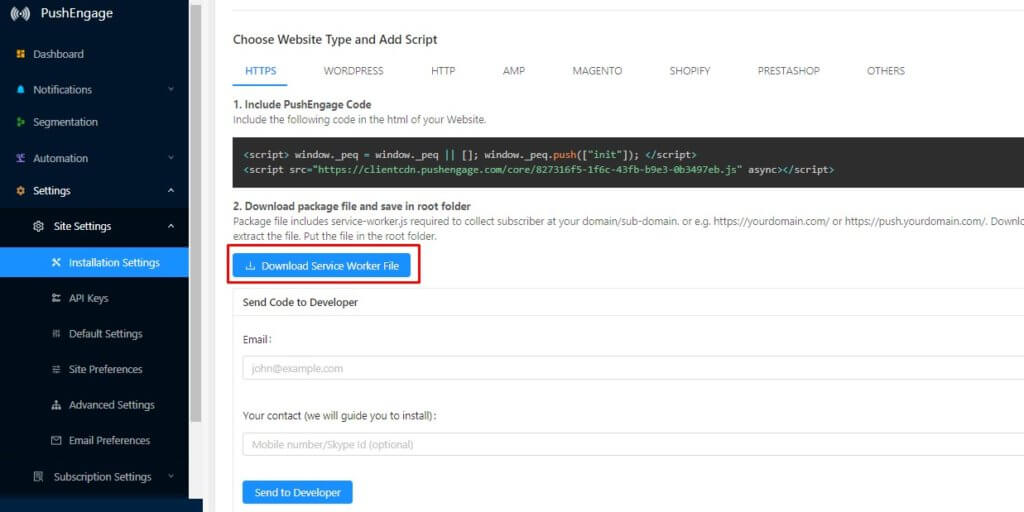
Task: Click the PushEngage script code block
Action: click(x=628, y=163)
